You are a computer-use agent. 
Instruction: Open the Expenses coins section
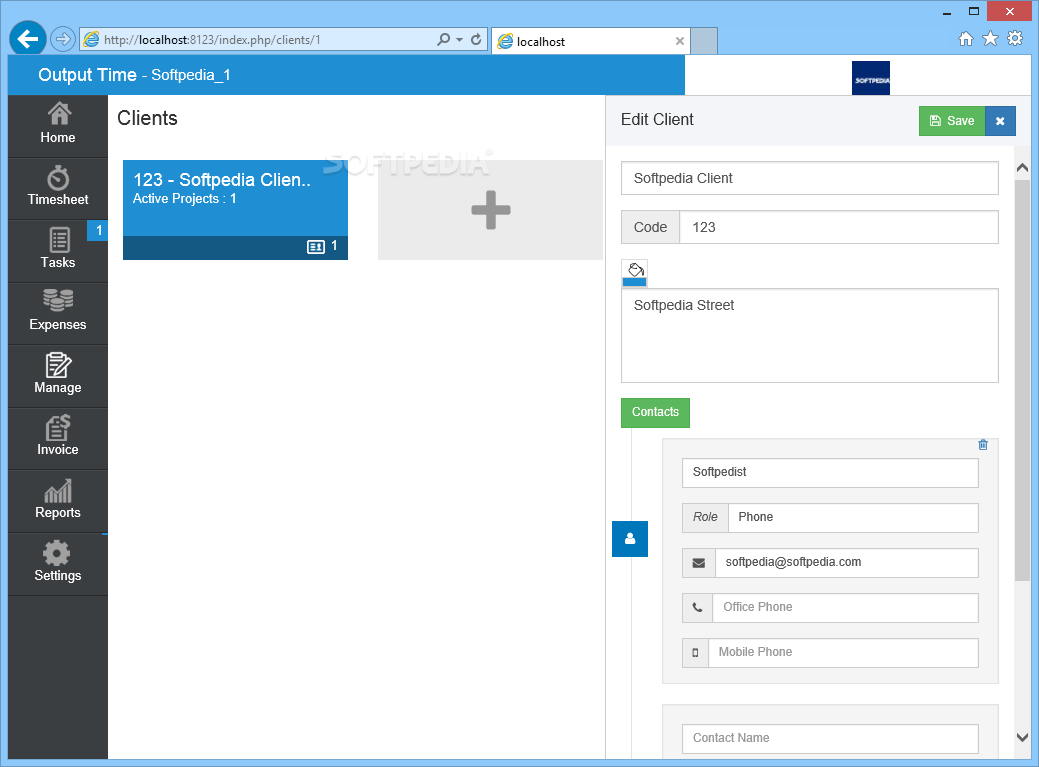(x=58, y=313)
